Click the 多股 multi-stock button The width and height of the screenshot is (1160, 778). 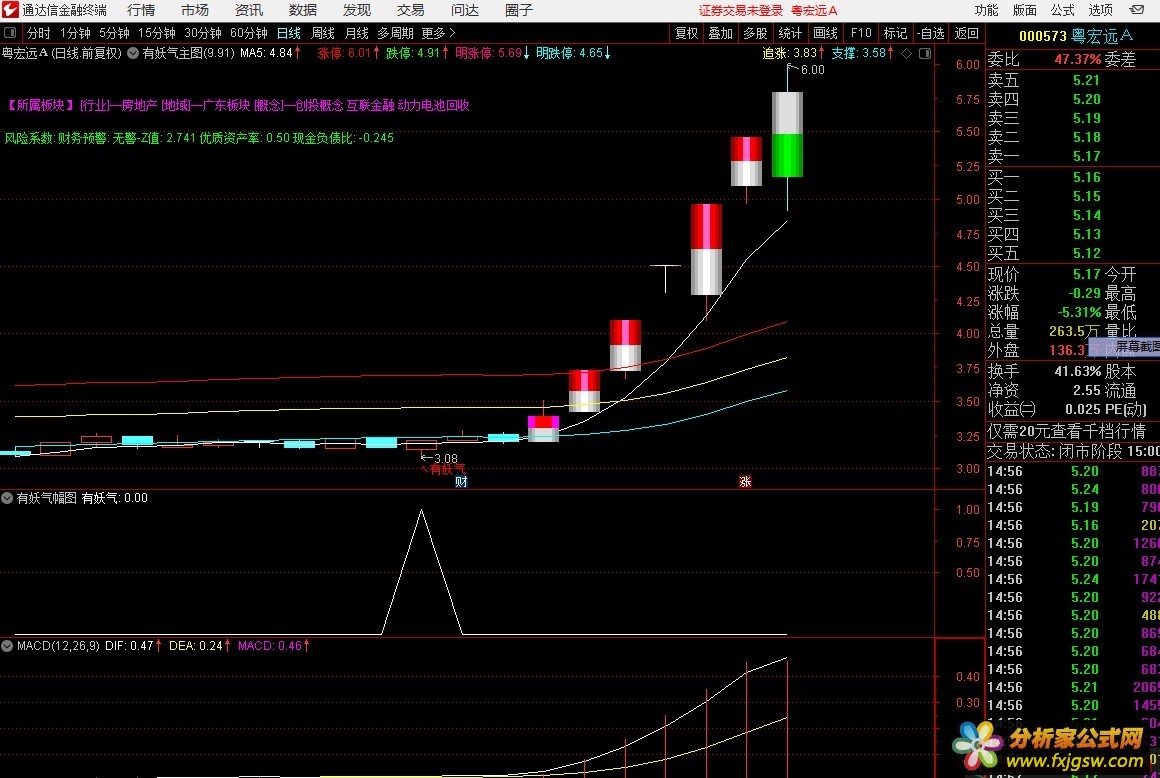(x=755, y=33)
